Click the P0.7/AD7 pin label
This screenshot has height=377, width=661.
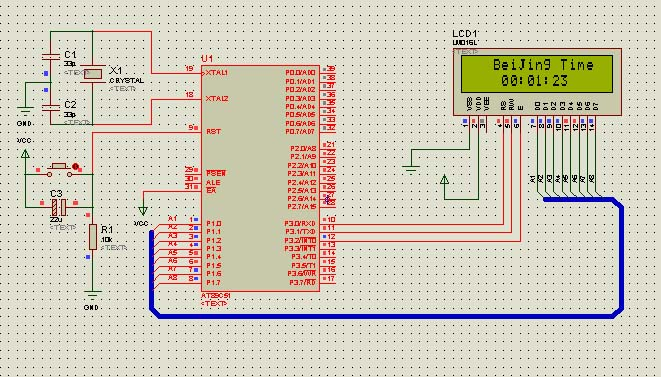300,132
